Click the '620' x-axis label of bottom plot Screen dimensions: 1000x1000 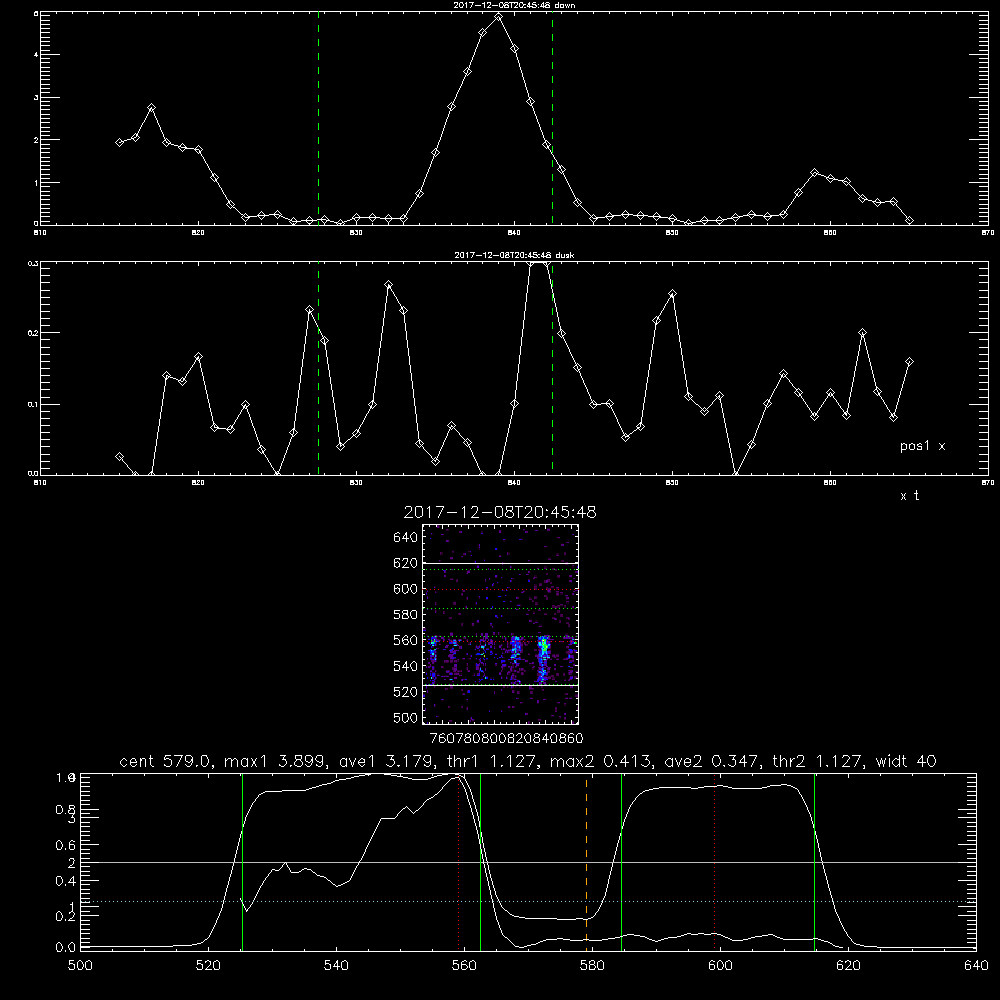coord(848,966)
